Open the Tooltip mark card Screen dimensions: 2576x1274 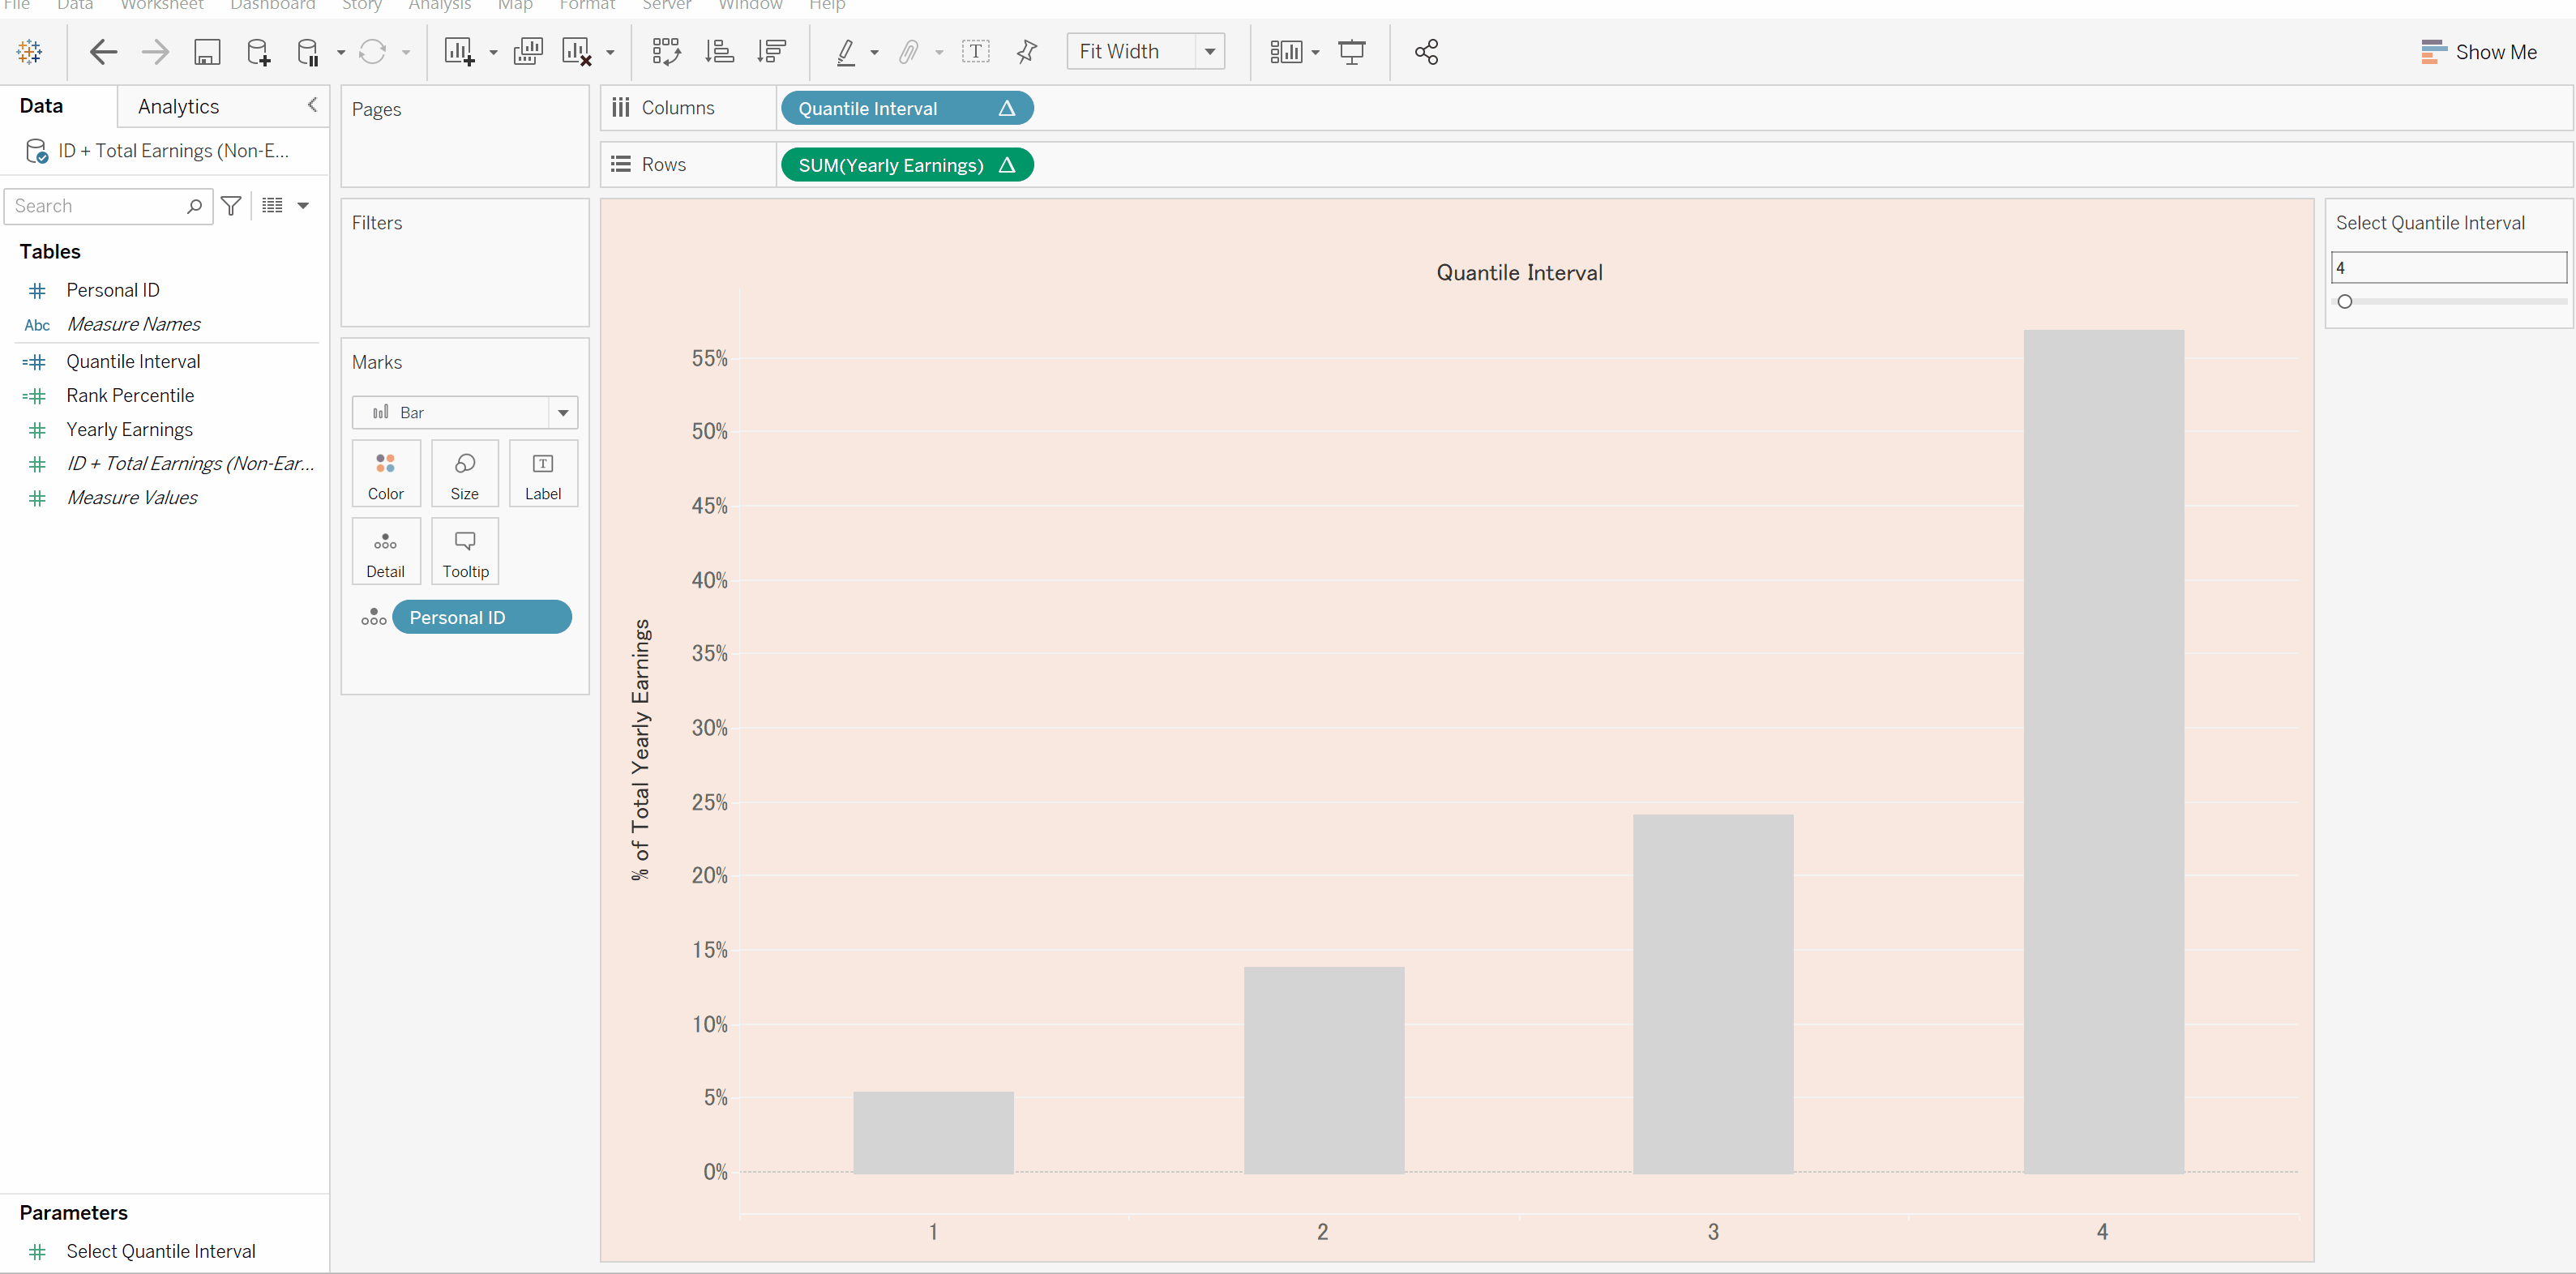point(464,551)
